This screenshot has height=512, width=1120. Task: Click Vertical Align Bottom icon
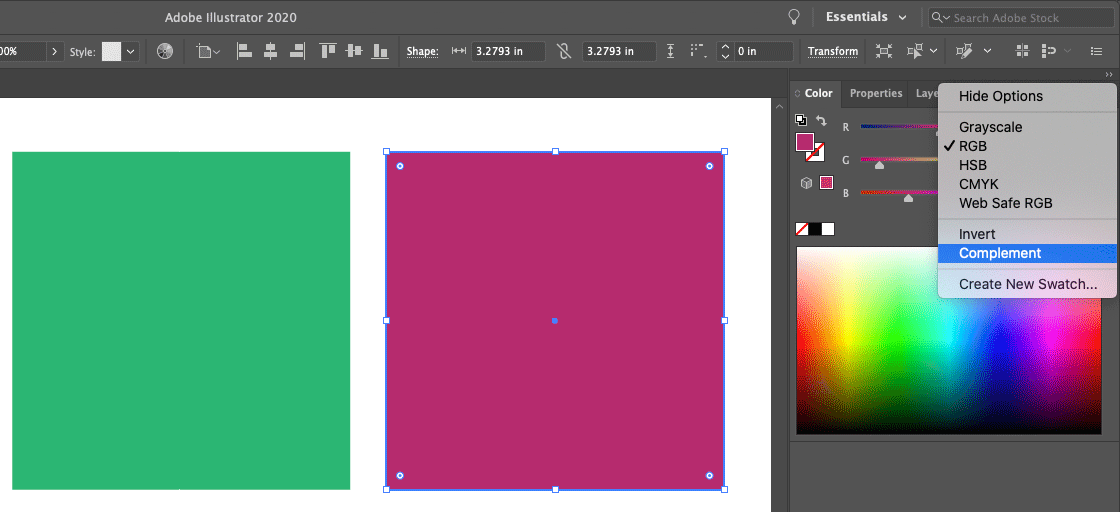380,51
